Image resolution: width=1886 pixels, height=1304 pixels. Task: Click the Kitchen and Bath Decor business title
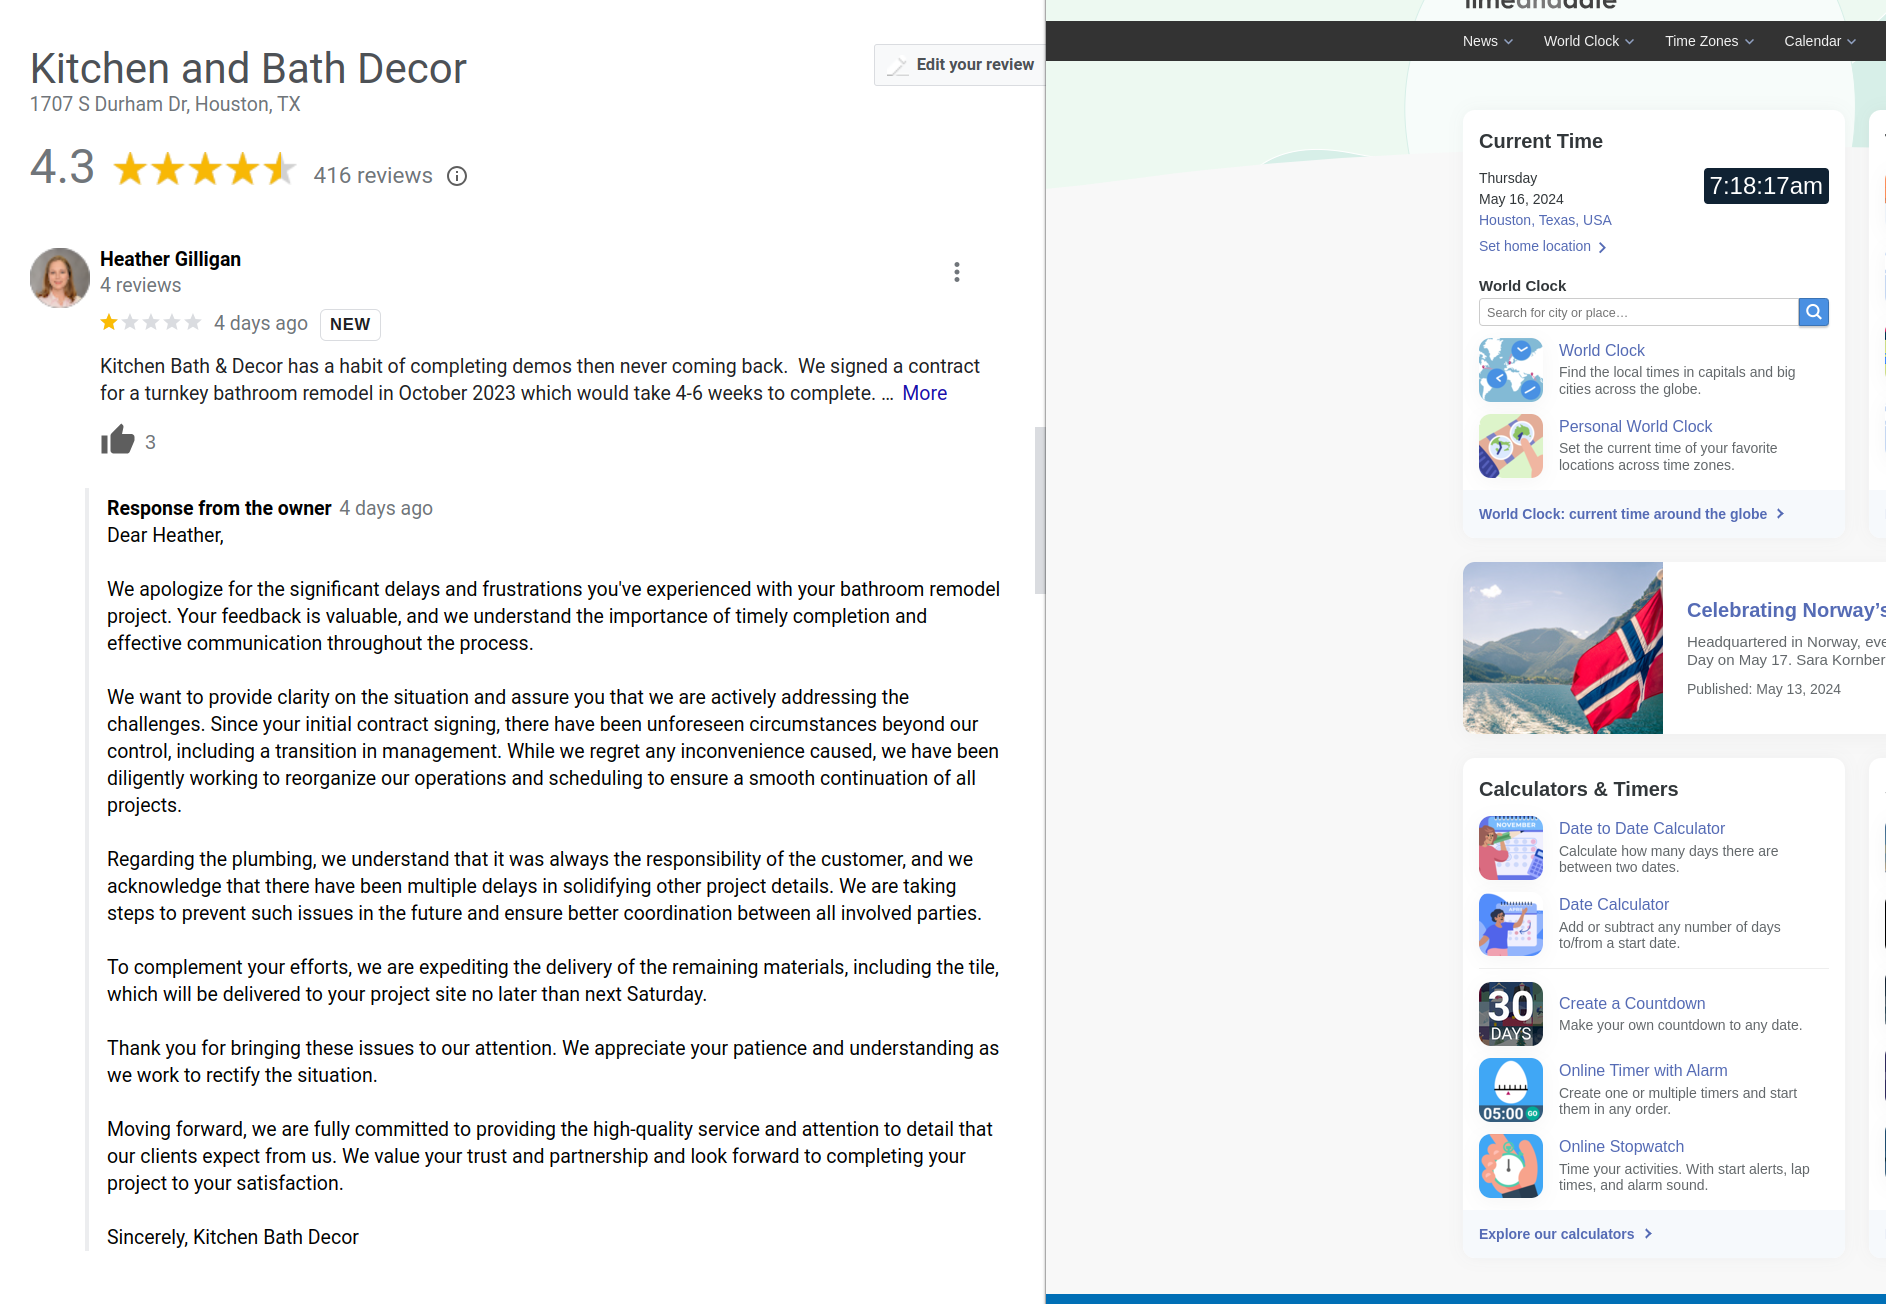coord(248,68)
